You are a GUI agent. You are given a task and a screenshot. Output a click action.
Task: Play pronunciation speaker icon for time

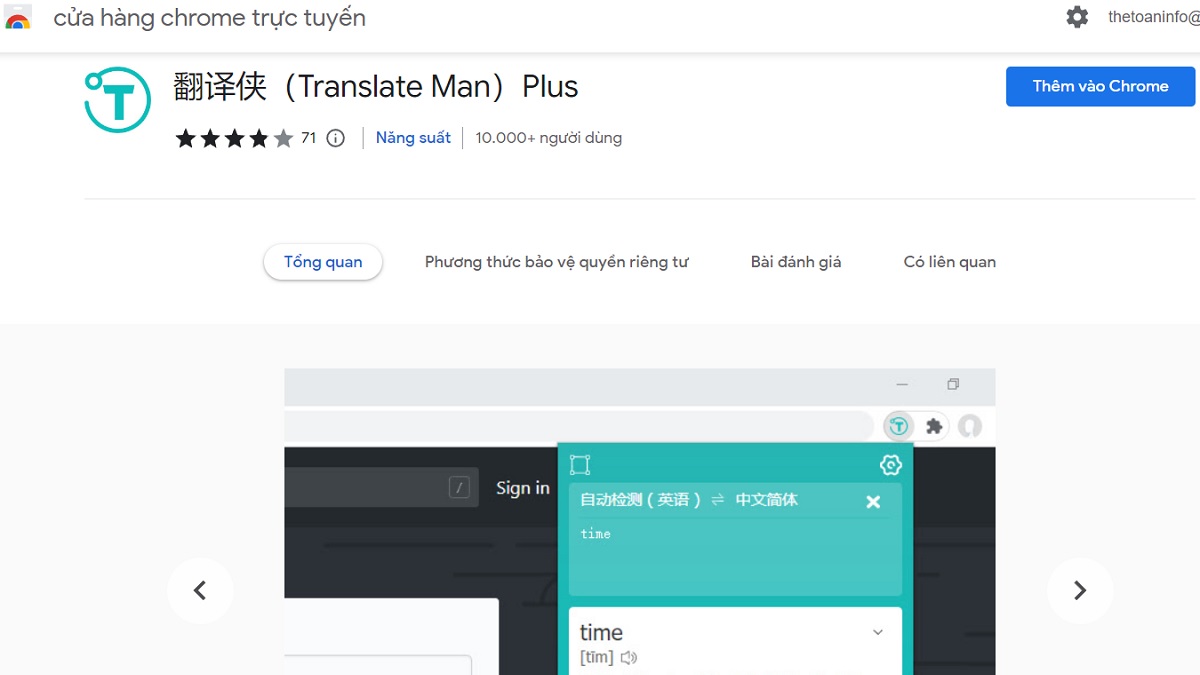tap(628, 658)
